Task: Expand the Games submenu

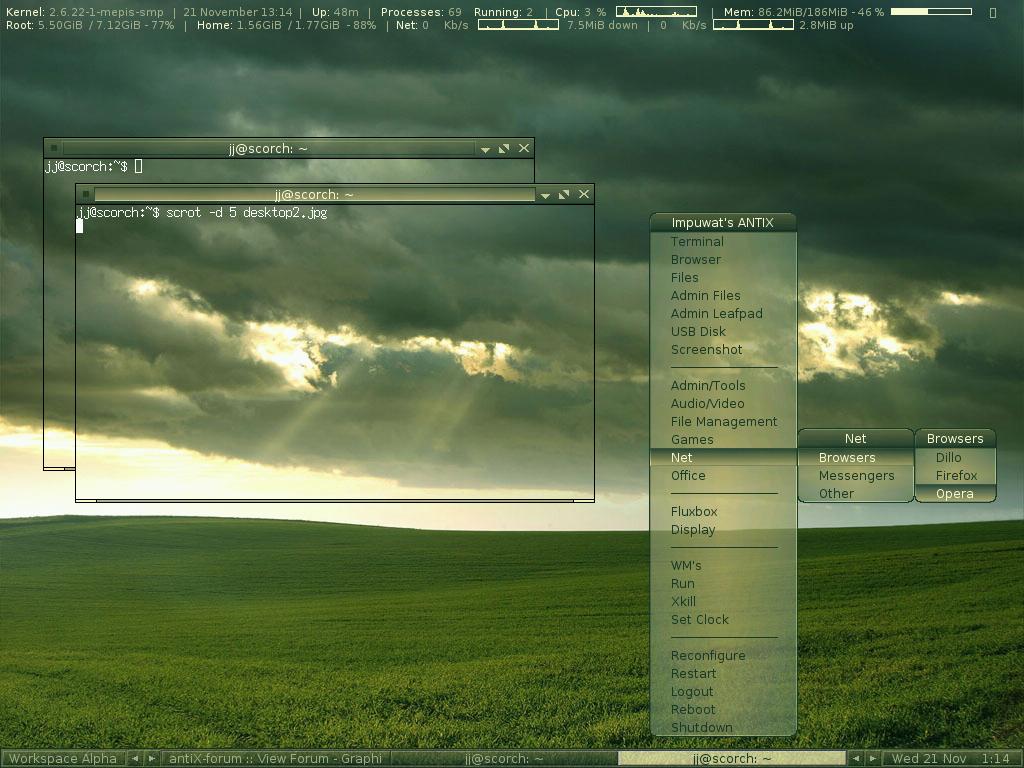Action: pos(724,440)
